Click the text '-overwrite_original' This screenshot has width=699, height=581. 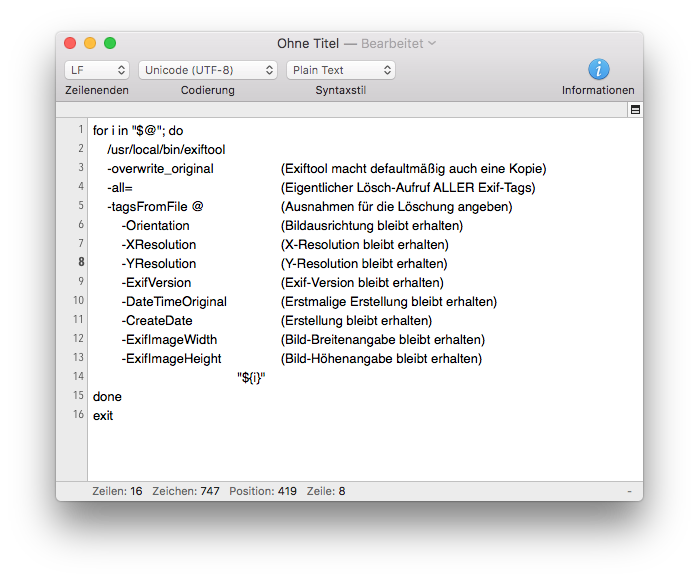(x=160, y=169)
